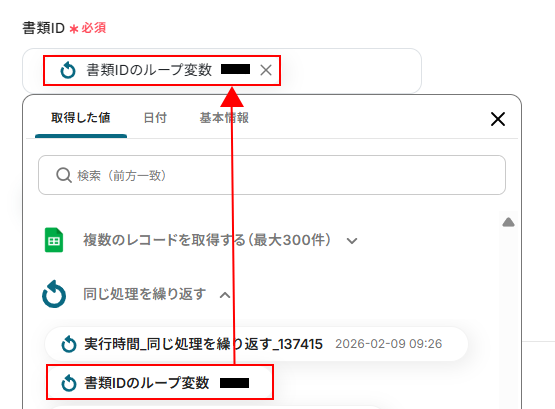The width and height of the screenshot is (555, 409).
Task: Select the 同じ処理を繰り返す section title
Action: coord(144,294)
